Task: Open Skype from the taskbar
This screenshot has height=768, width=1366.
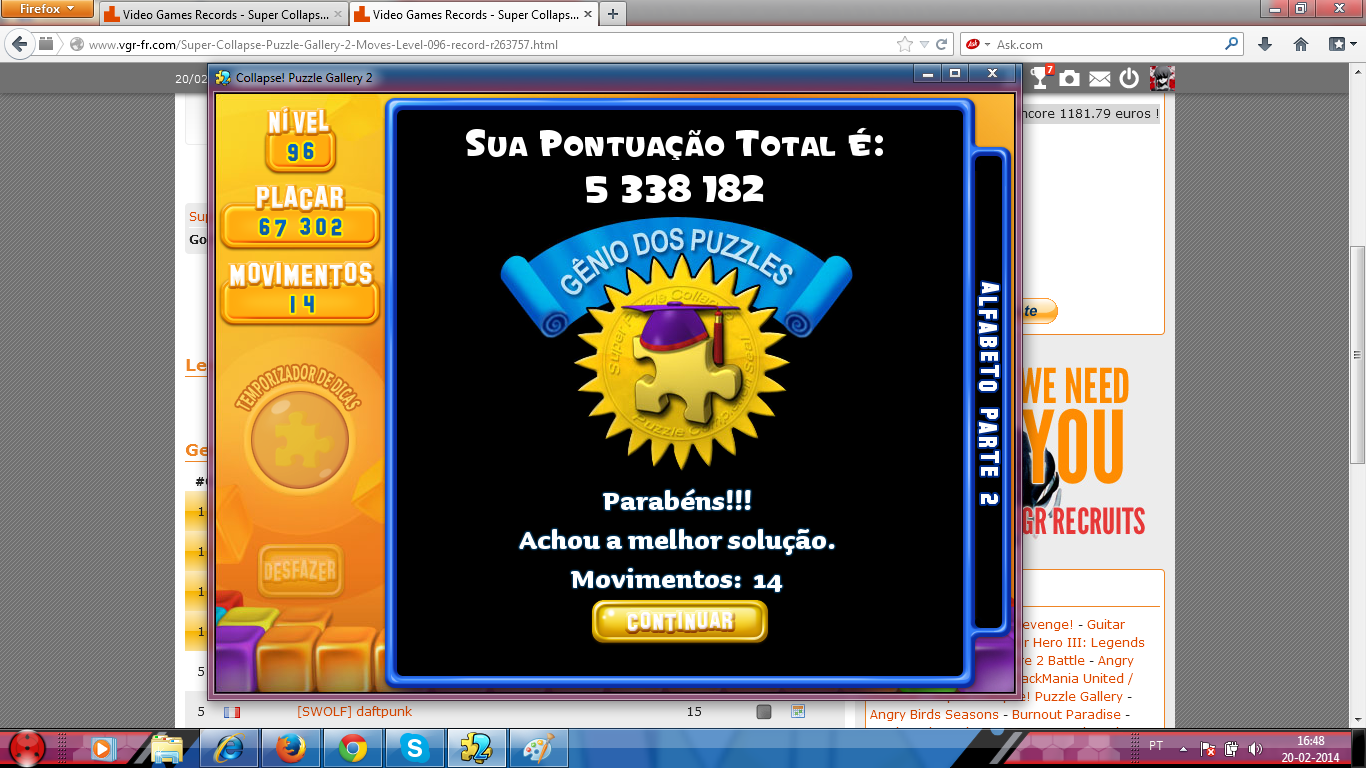Action: pos(414,747)
